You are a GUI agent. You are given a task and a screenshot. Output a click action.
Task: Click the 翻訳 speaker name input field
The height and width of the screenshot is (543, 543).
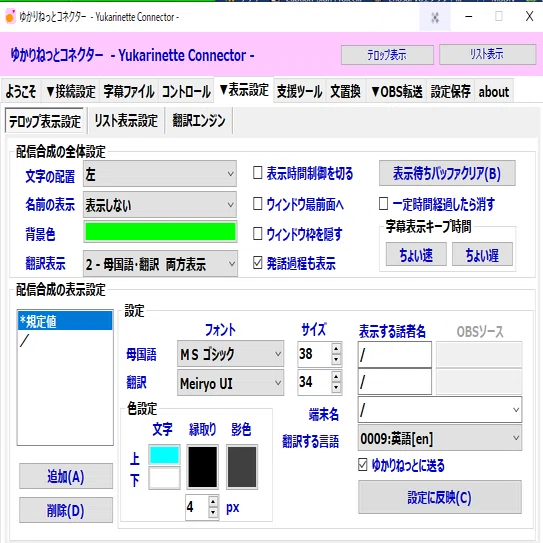click(395, 382)
